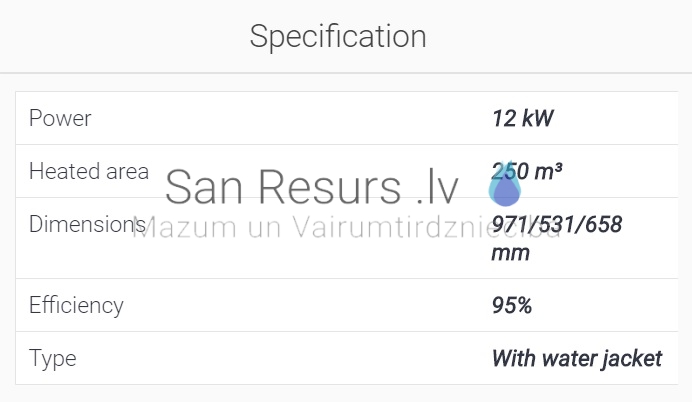Click the 250 m³ value

pyautogui.click(x=527, y=171)
